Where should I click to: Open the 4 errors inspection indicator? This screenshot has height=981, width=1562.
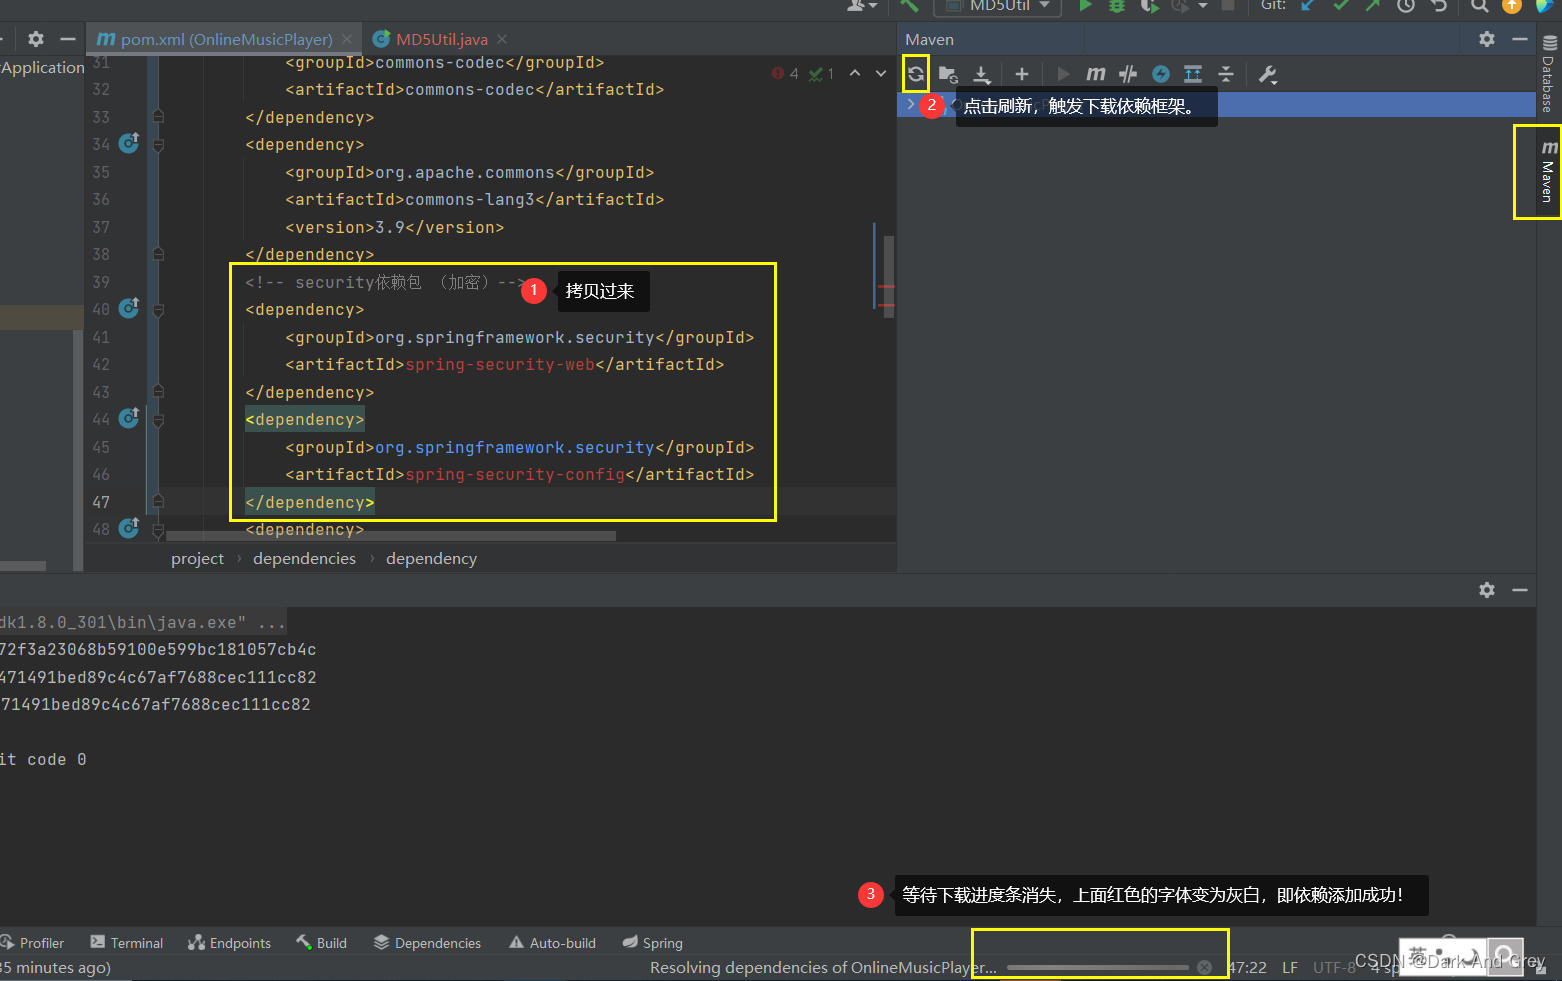pos(785,73)
